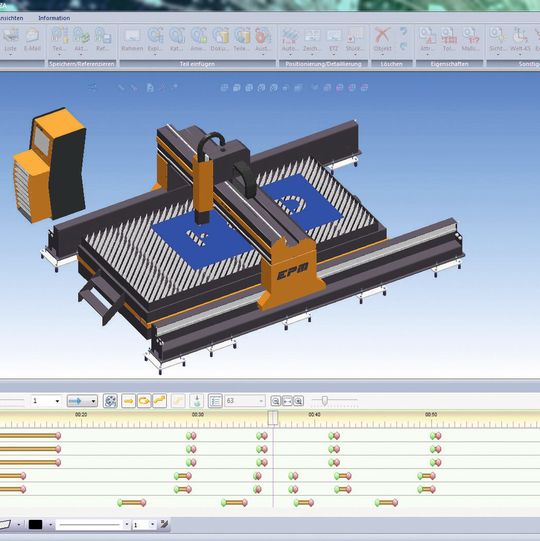Image resolution: width=540 pixels, height=541 pixels.
Task: Click the Sicht... visibility icon
Action: click(498, 36)
